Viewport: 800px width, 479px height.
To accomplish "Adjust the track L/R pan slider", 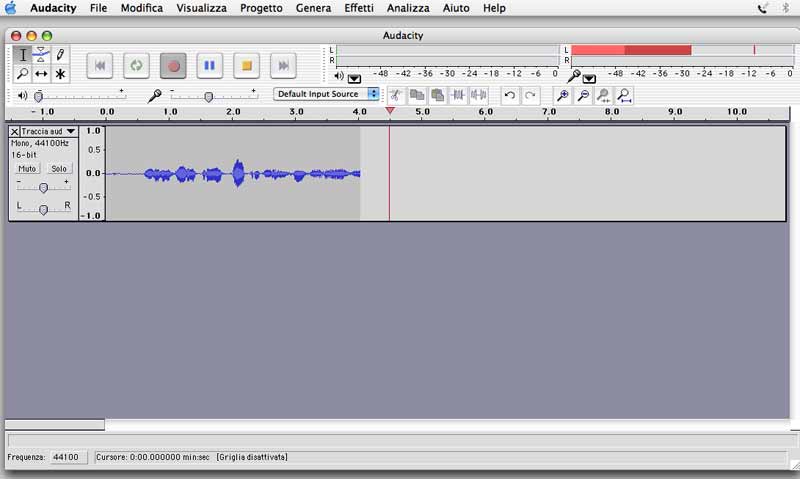I will (43, 209).
